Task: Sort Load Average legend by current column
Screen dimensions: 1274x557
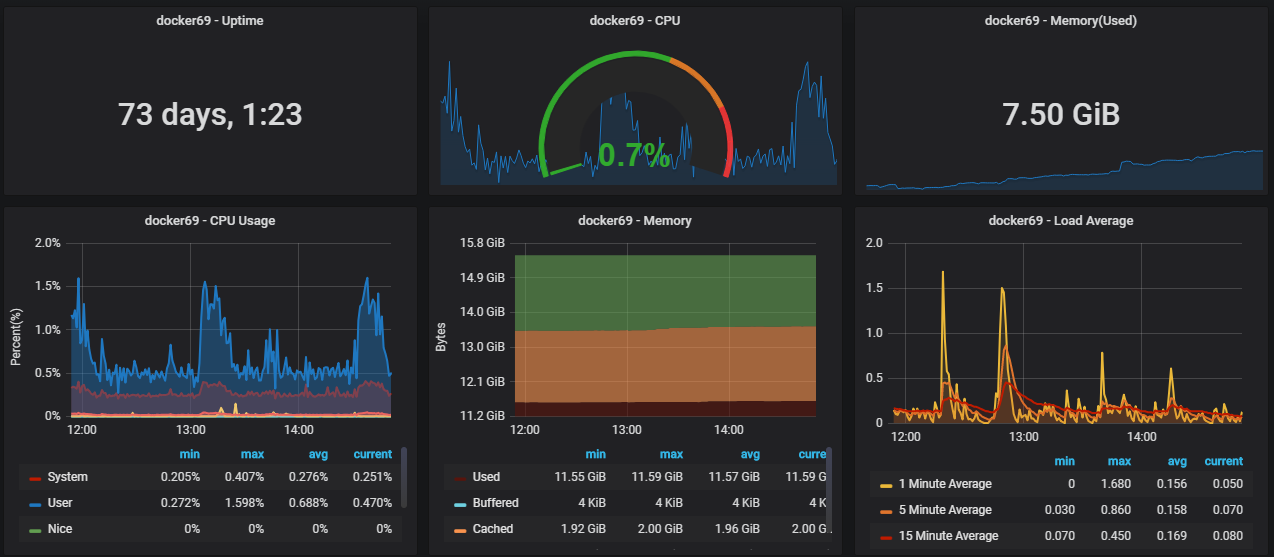Action: coord(1223,461)
